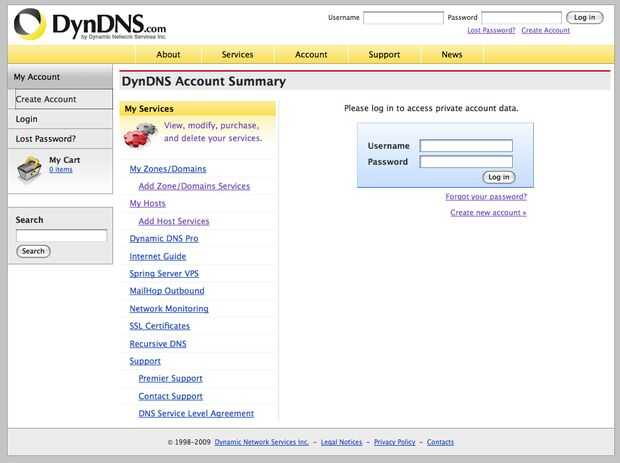
Task: Select Login in the sidebar
Action: point(60,119)
